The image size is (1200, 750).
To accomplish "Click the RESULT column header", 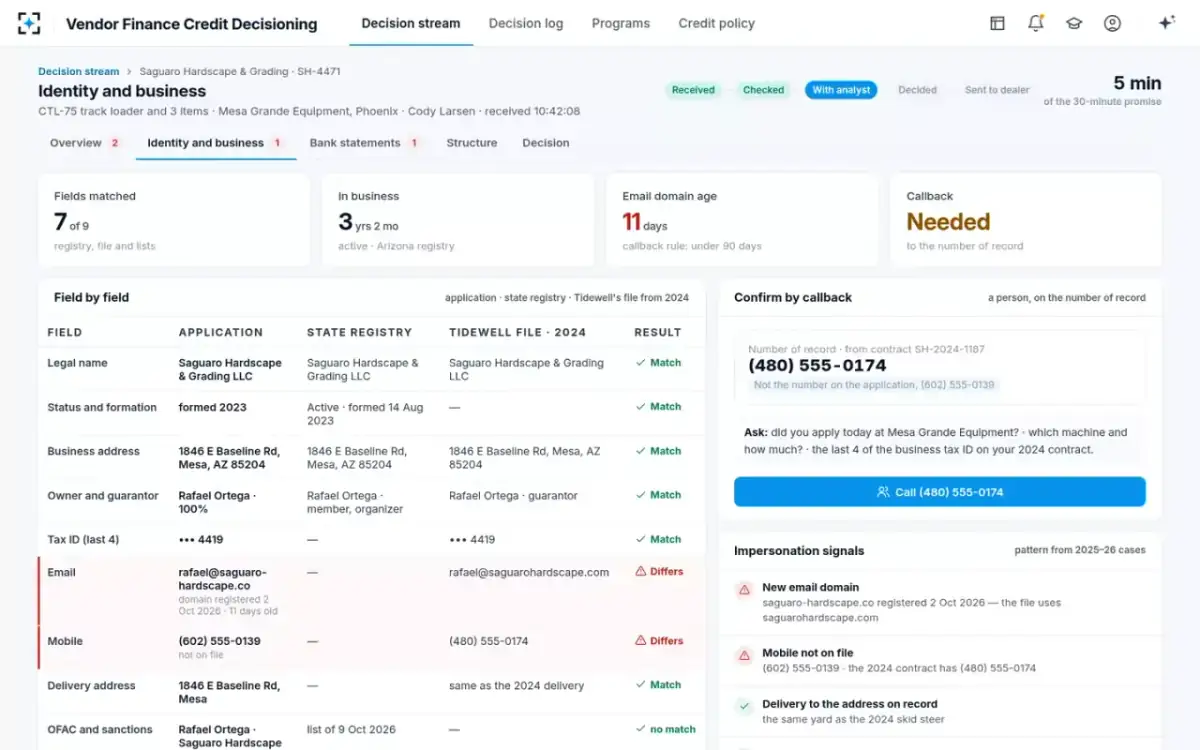I will [x=657, y=332].
